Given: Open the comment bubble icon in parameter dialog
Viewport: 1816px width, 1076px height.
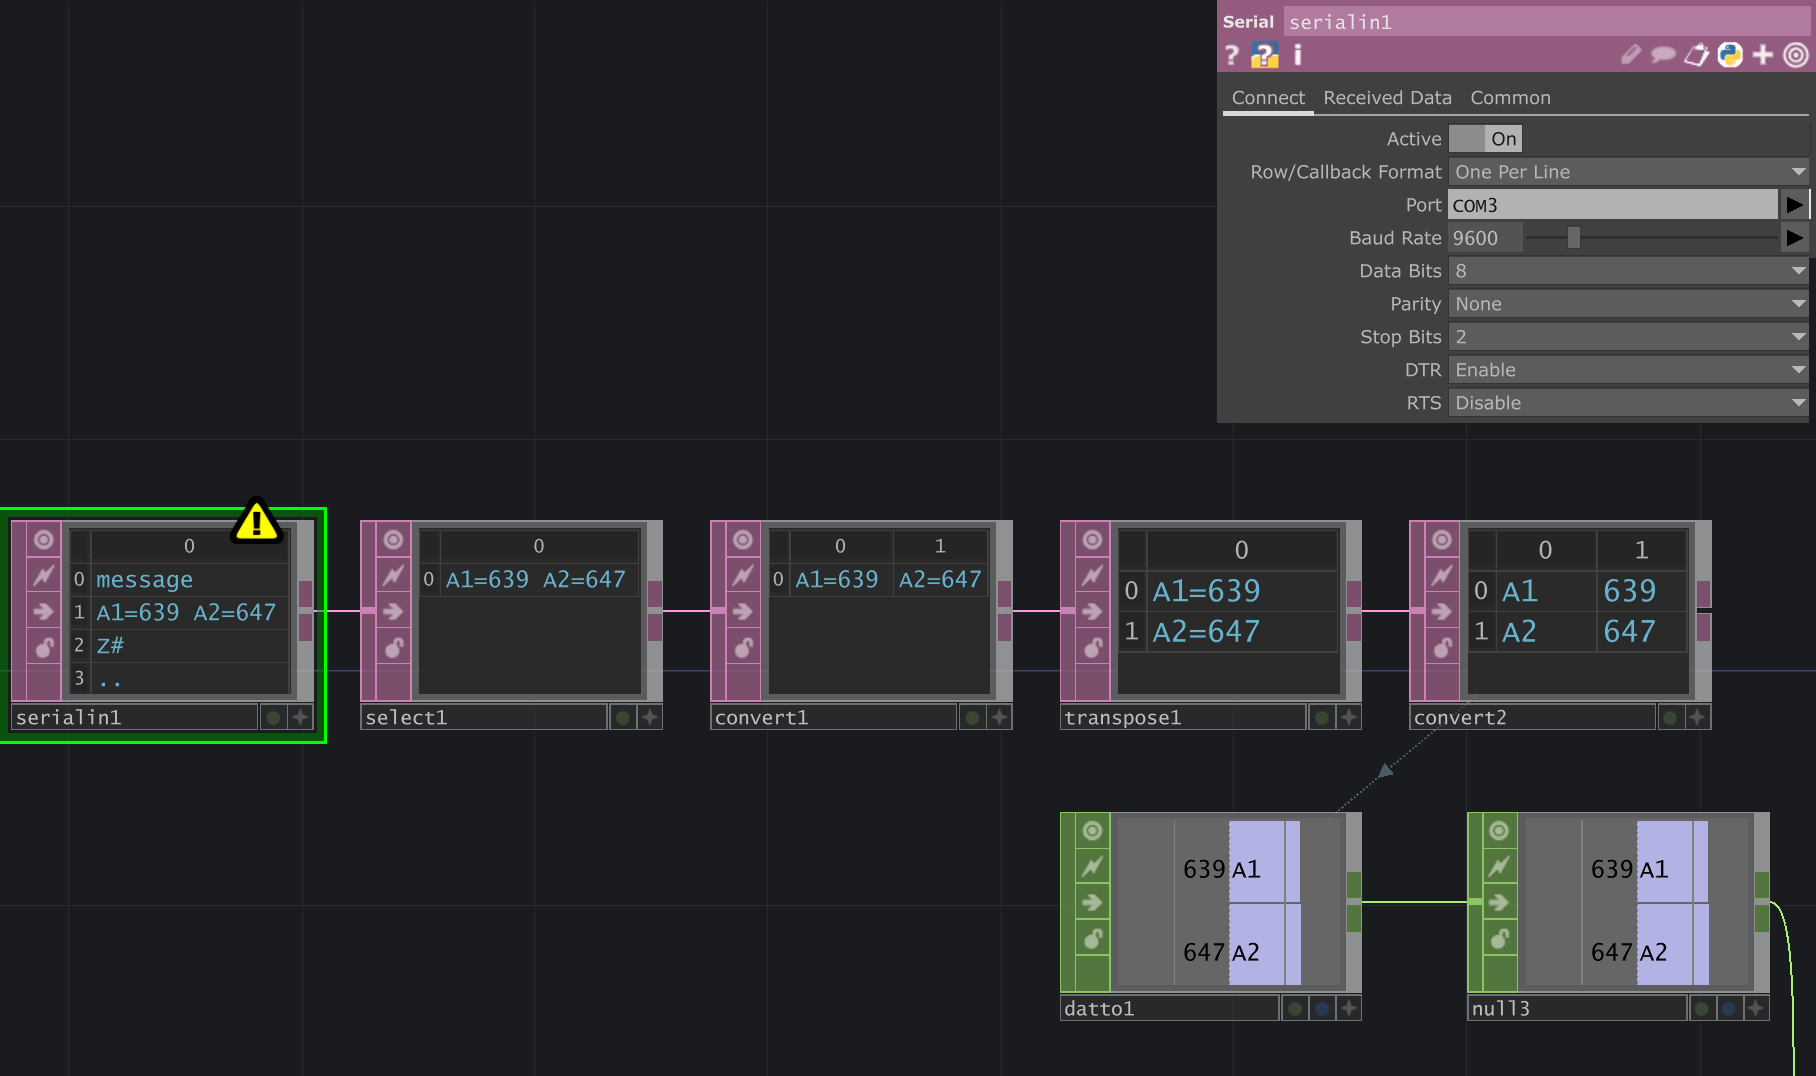Looking at the screenshot, I should click(1662, 55).
